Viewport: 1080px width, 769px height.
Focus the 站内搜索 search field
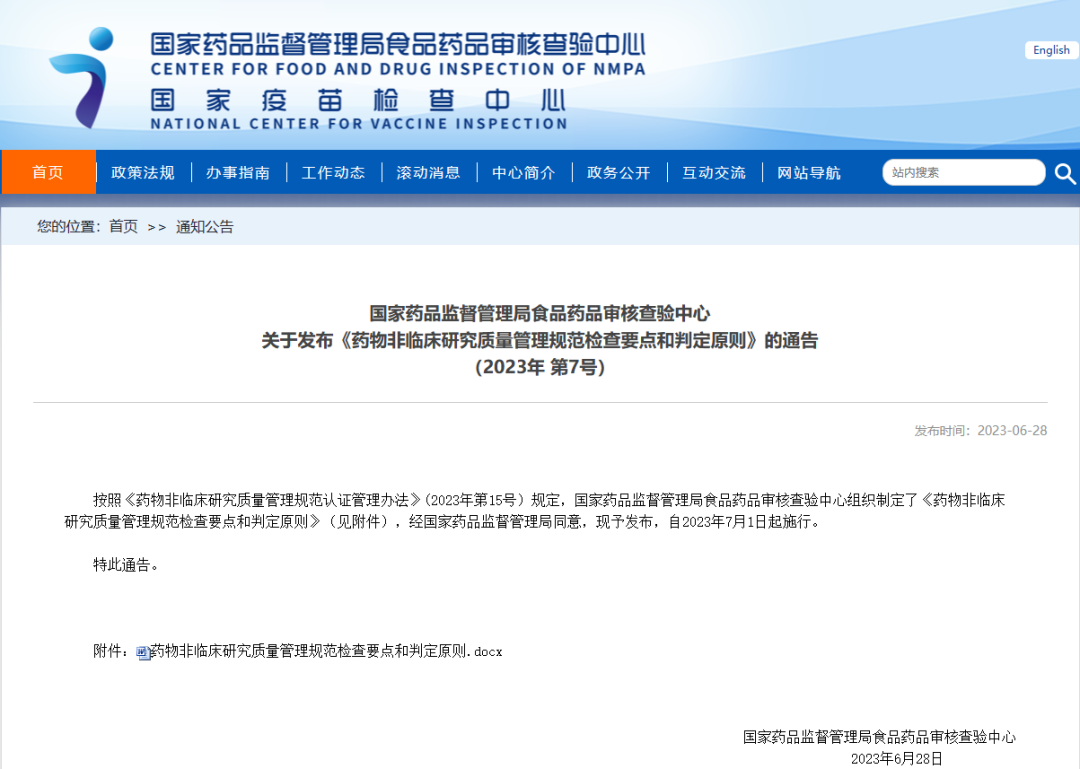click(962, 172)
